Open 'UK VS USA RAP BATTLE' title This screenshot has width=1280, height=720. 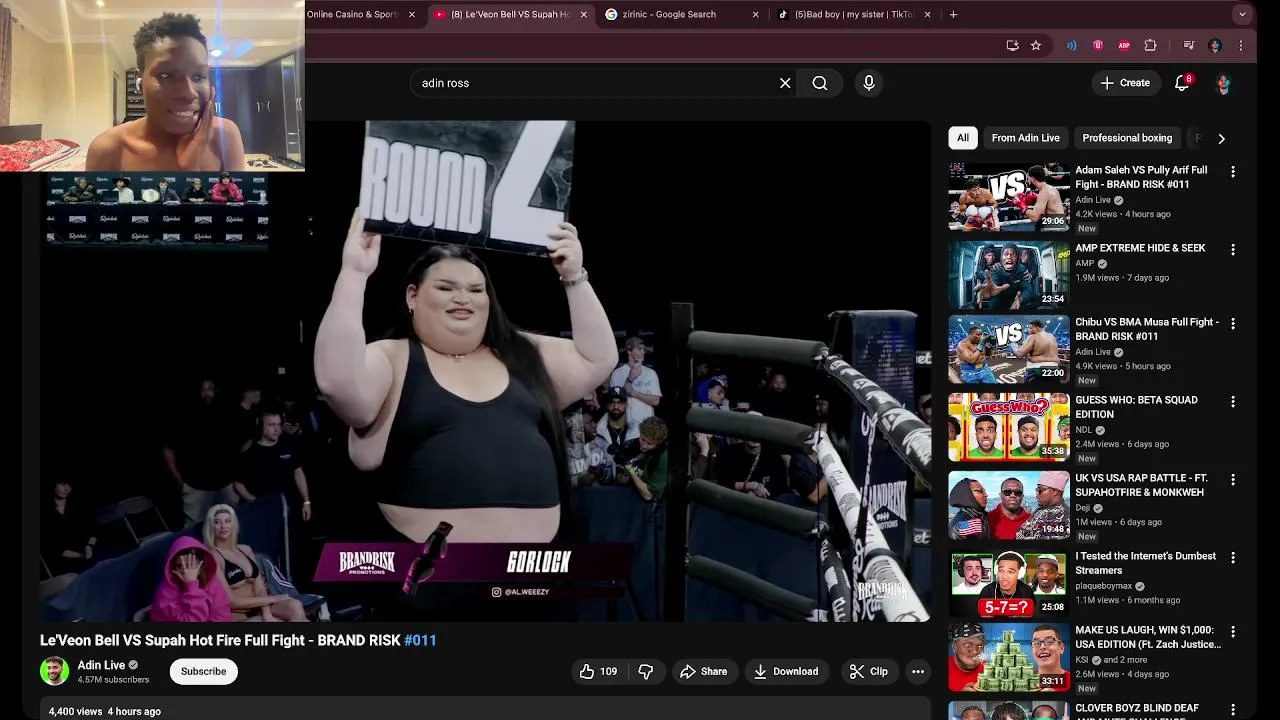tap(1141, 485)
